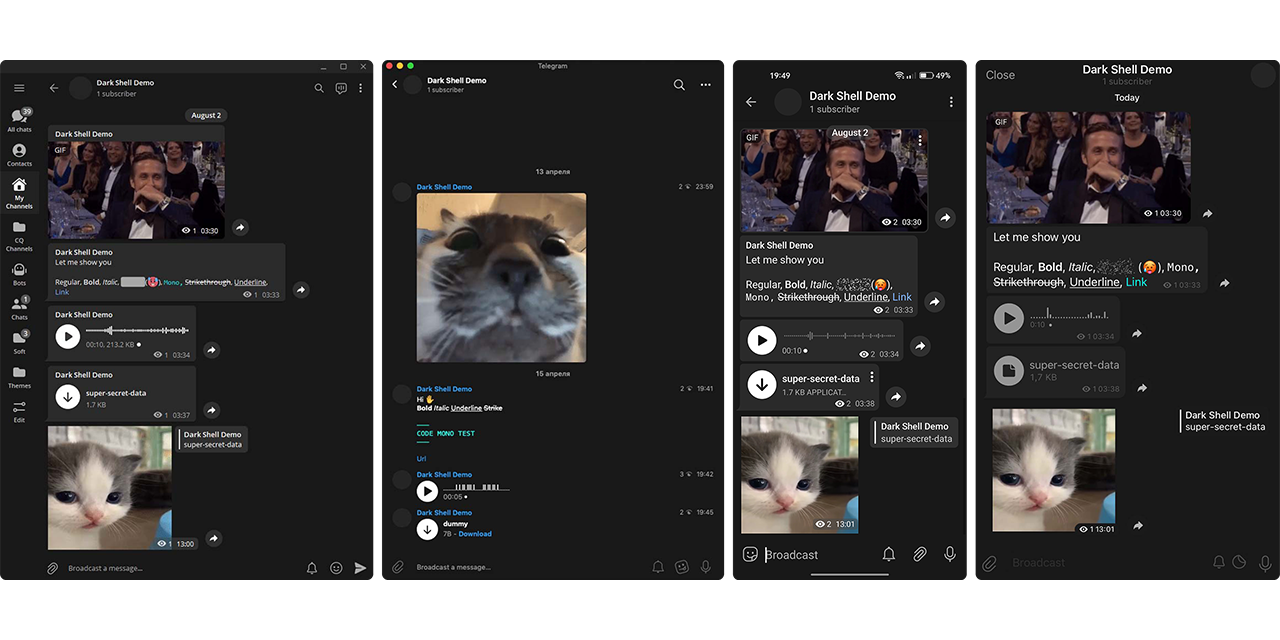Click Close in iOS window header
Image resolution: width=1280 pixels, height=640 pixels.
tap(1000, 75)
